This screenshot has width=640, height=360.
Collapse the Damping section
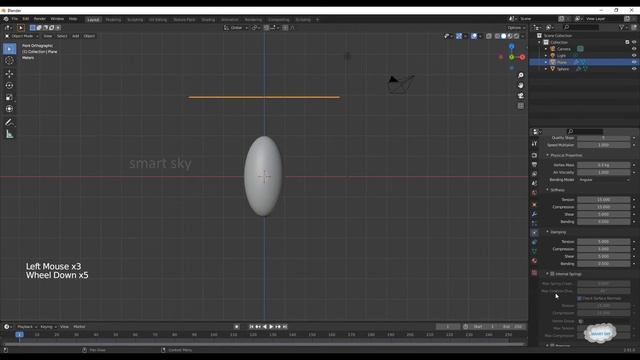click(557, 232)
